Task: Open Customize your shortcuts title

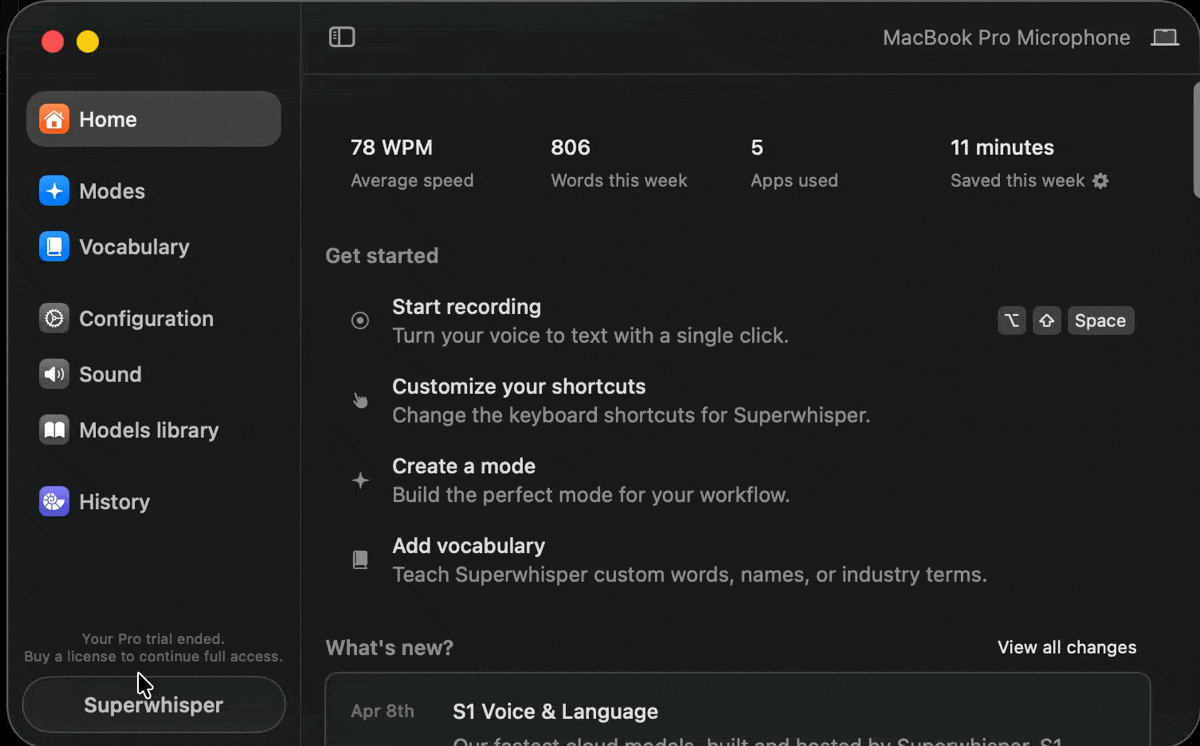Action: tap(519, 387)
